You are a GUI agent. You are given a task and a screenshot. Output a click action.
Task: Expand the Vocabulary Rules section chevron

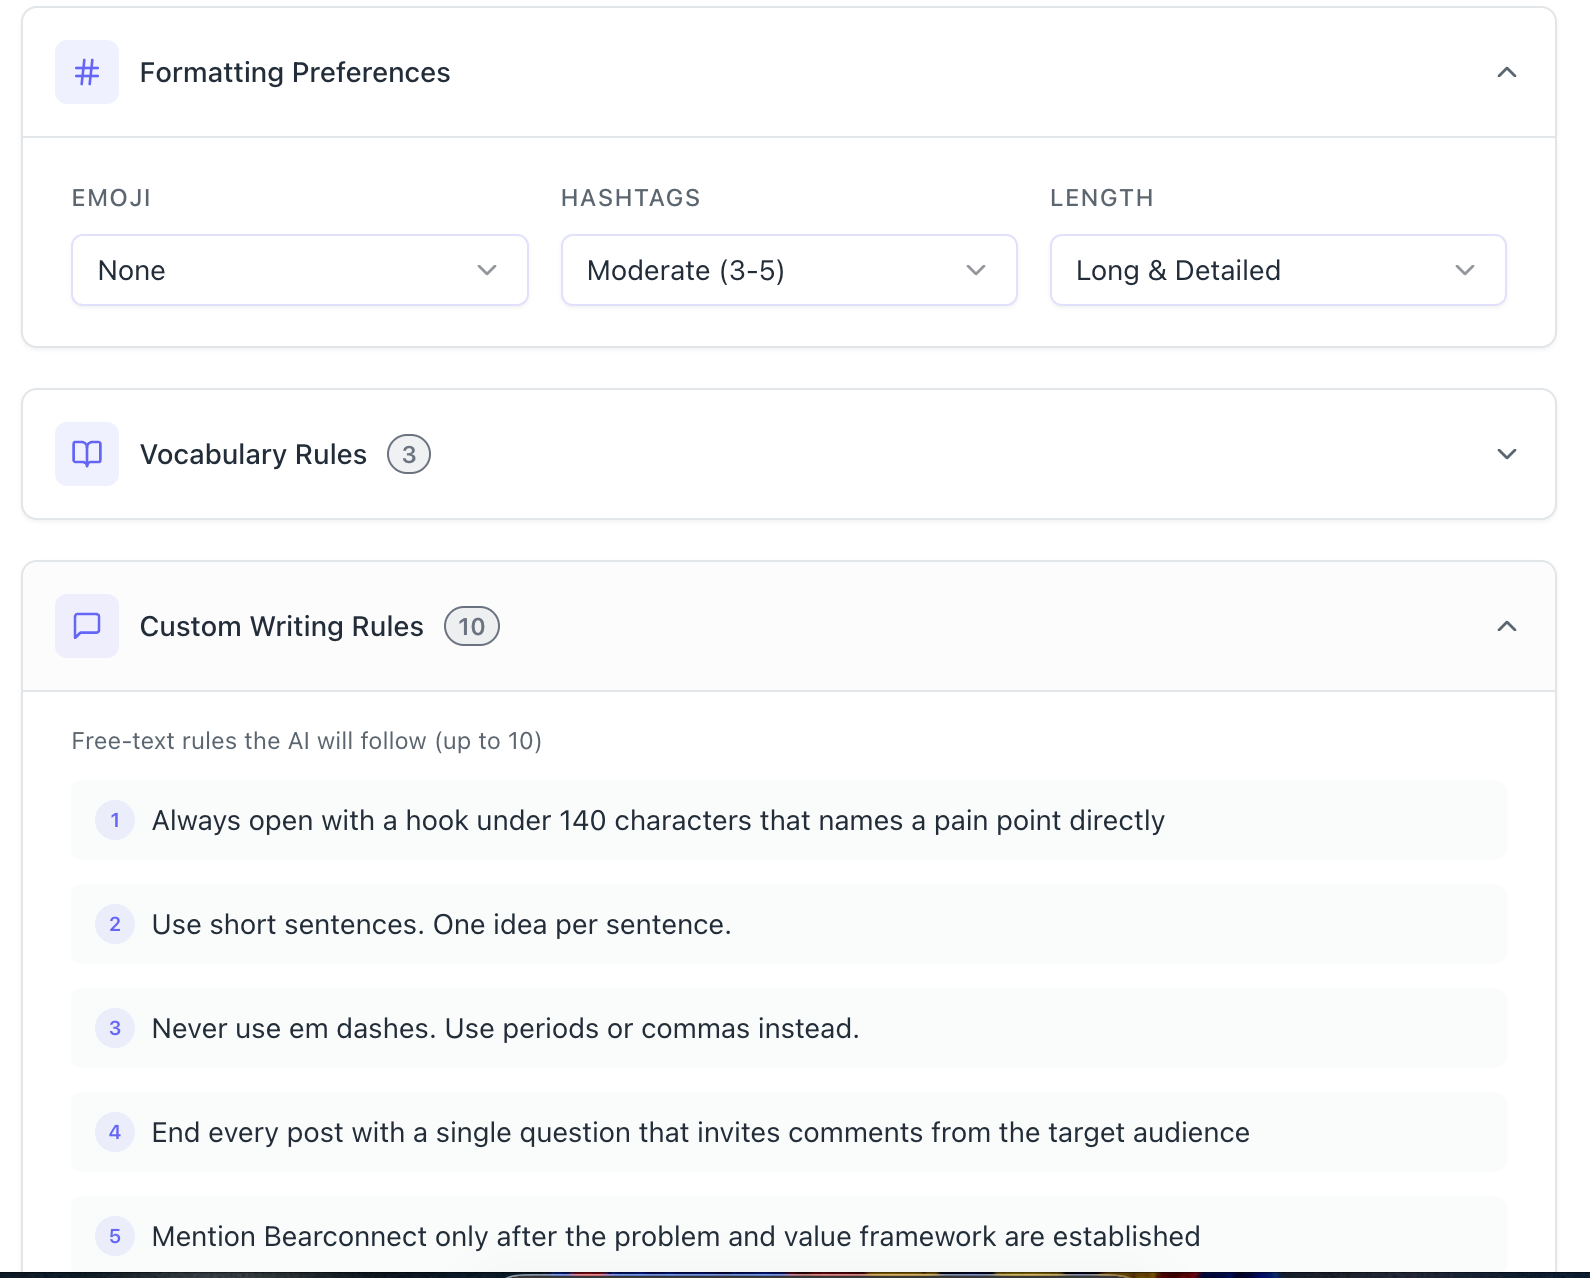point(1506,454)
